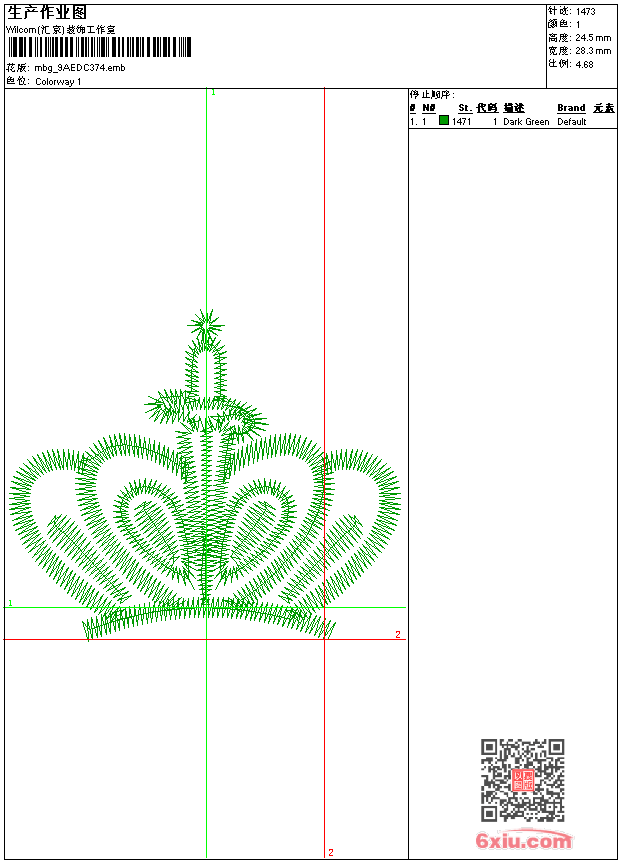Viewport: 620px width, 860px height.
Task: Click the Wilcom studio name line
Action: click(61, 30)
